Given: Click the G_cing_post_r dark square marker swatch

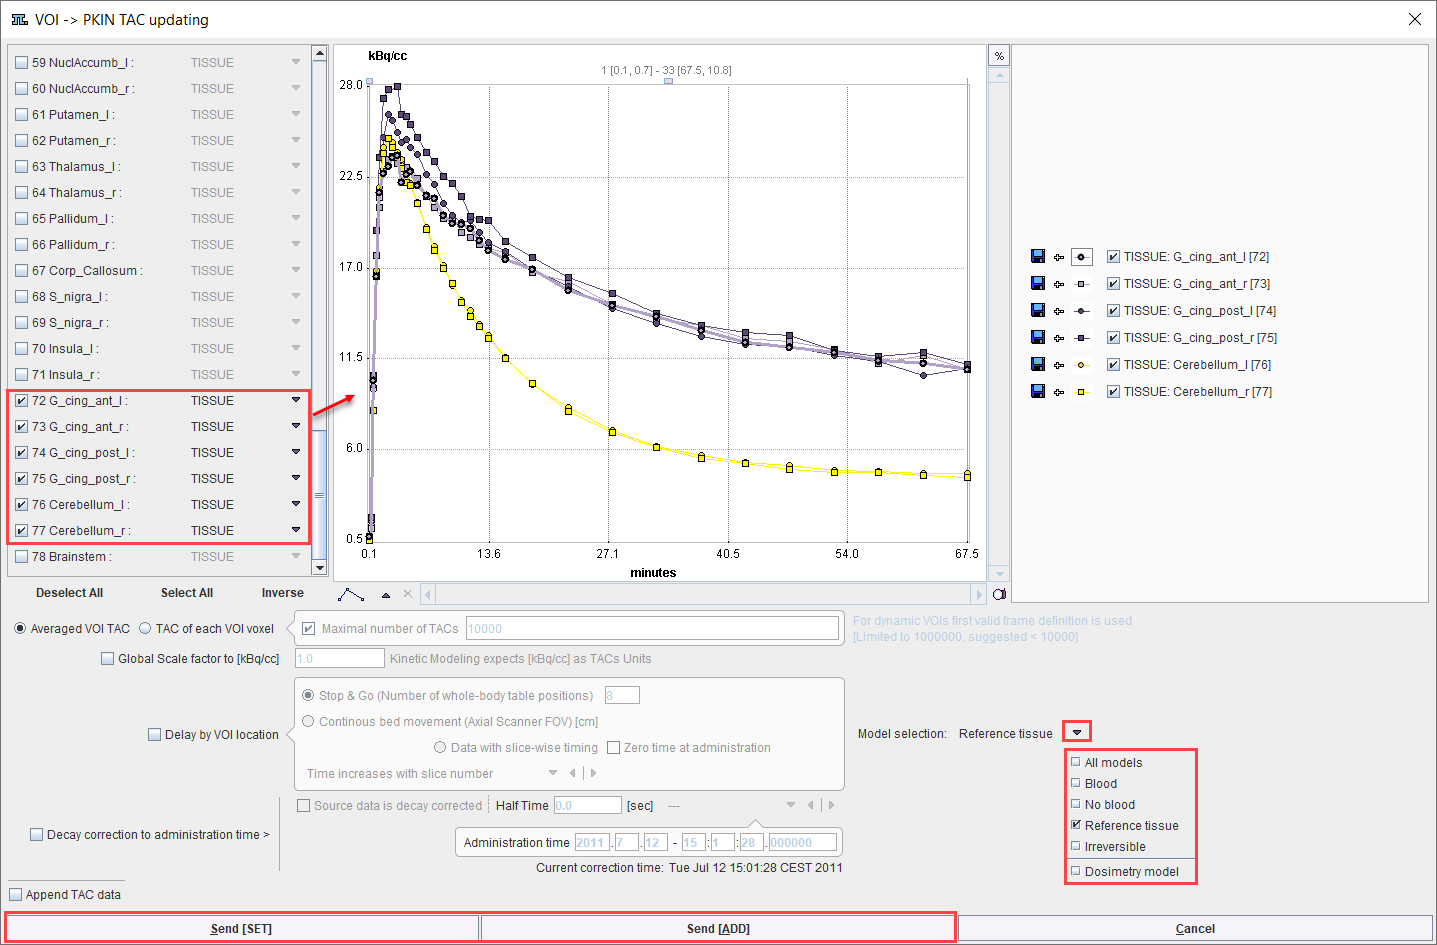Looking at the screenshot, I should [x=1081, y=338].
